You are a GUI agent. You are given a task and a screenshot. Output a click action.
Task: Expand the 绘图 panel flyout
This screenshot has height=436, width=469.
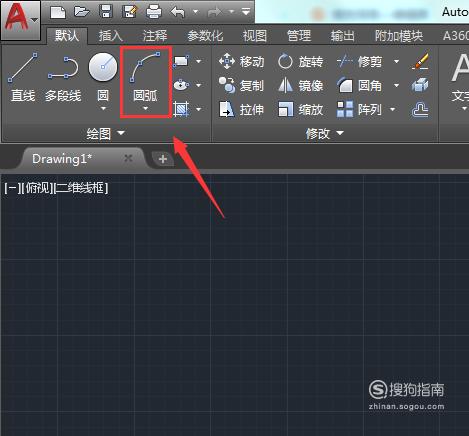(106, 134)
